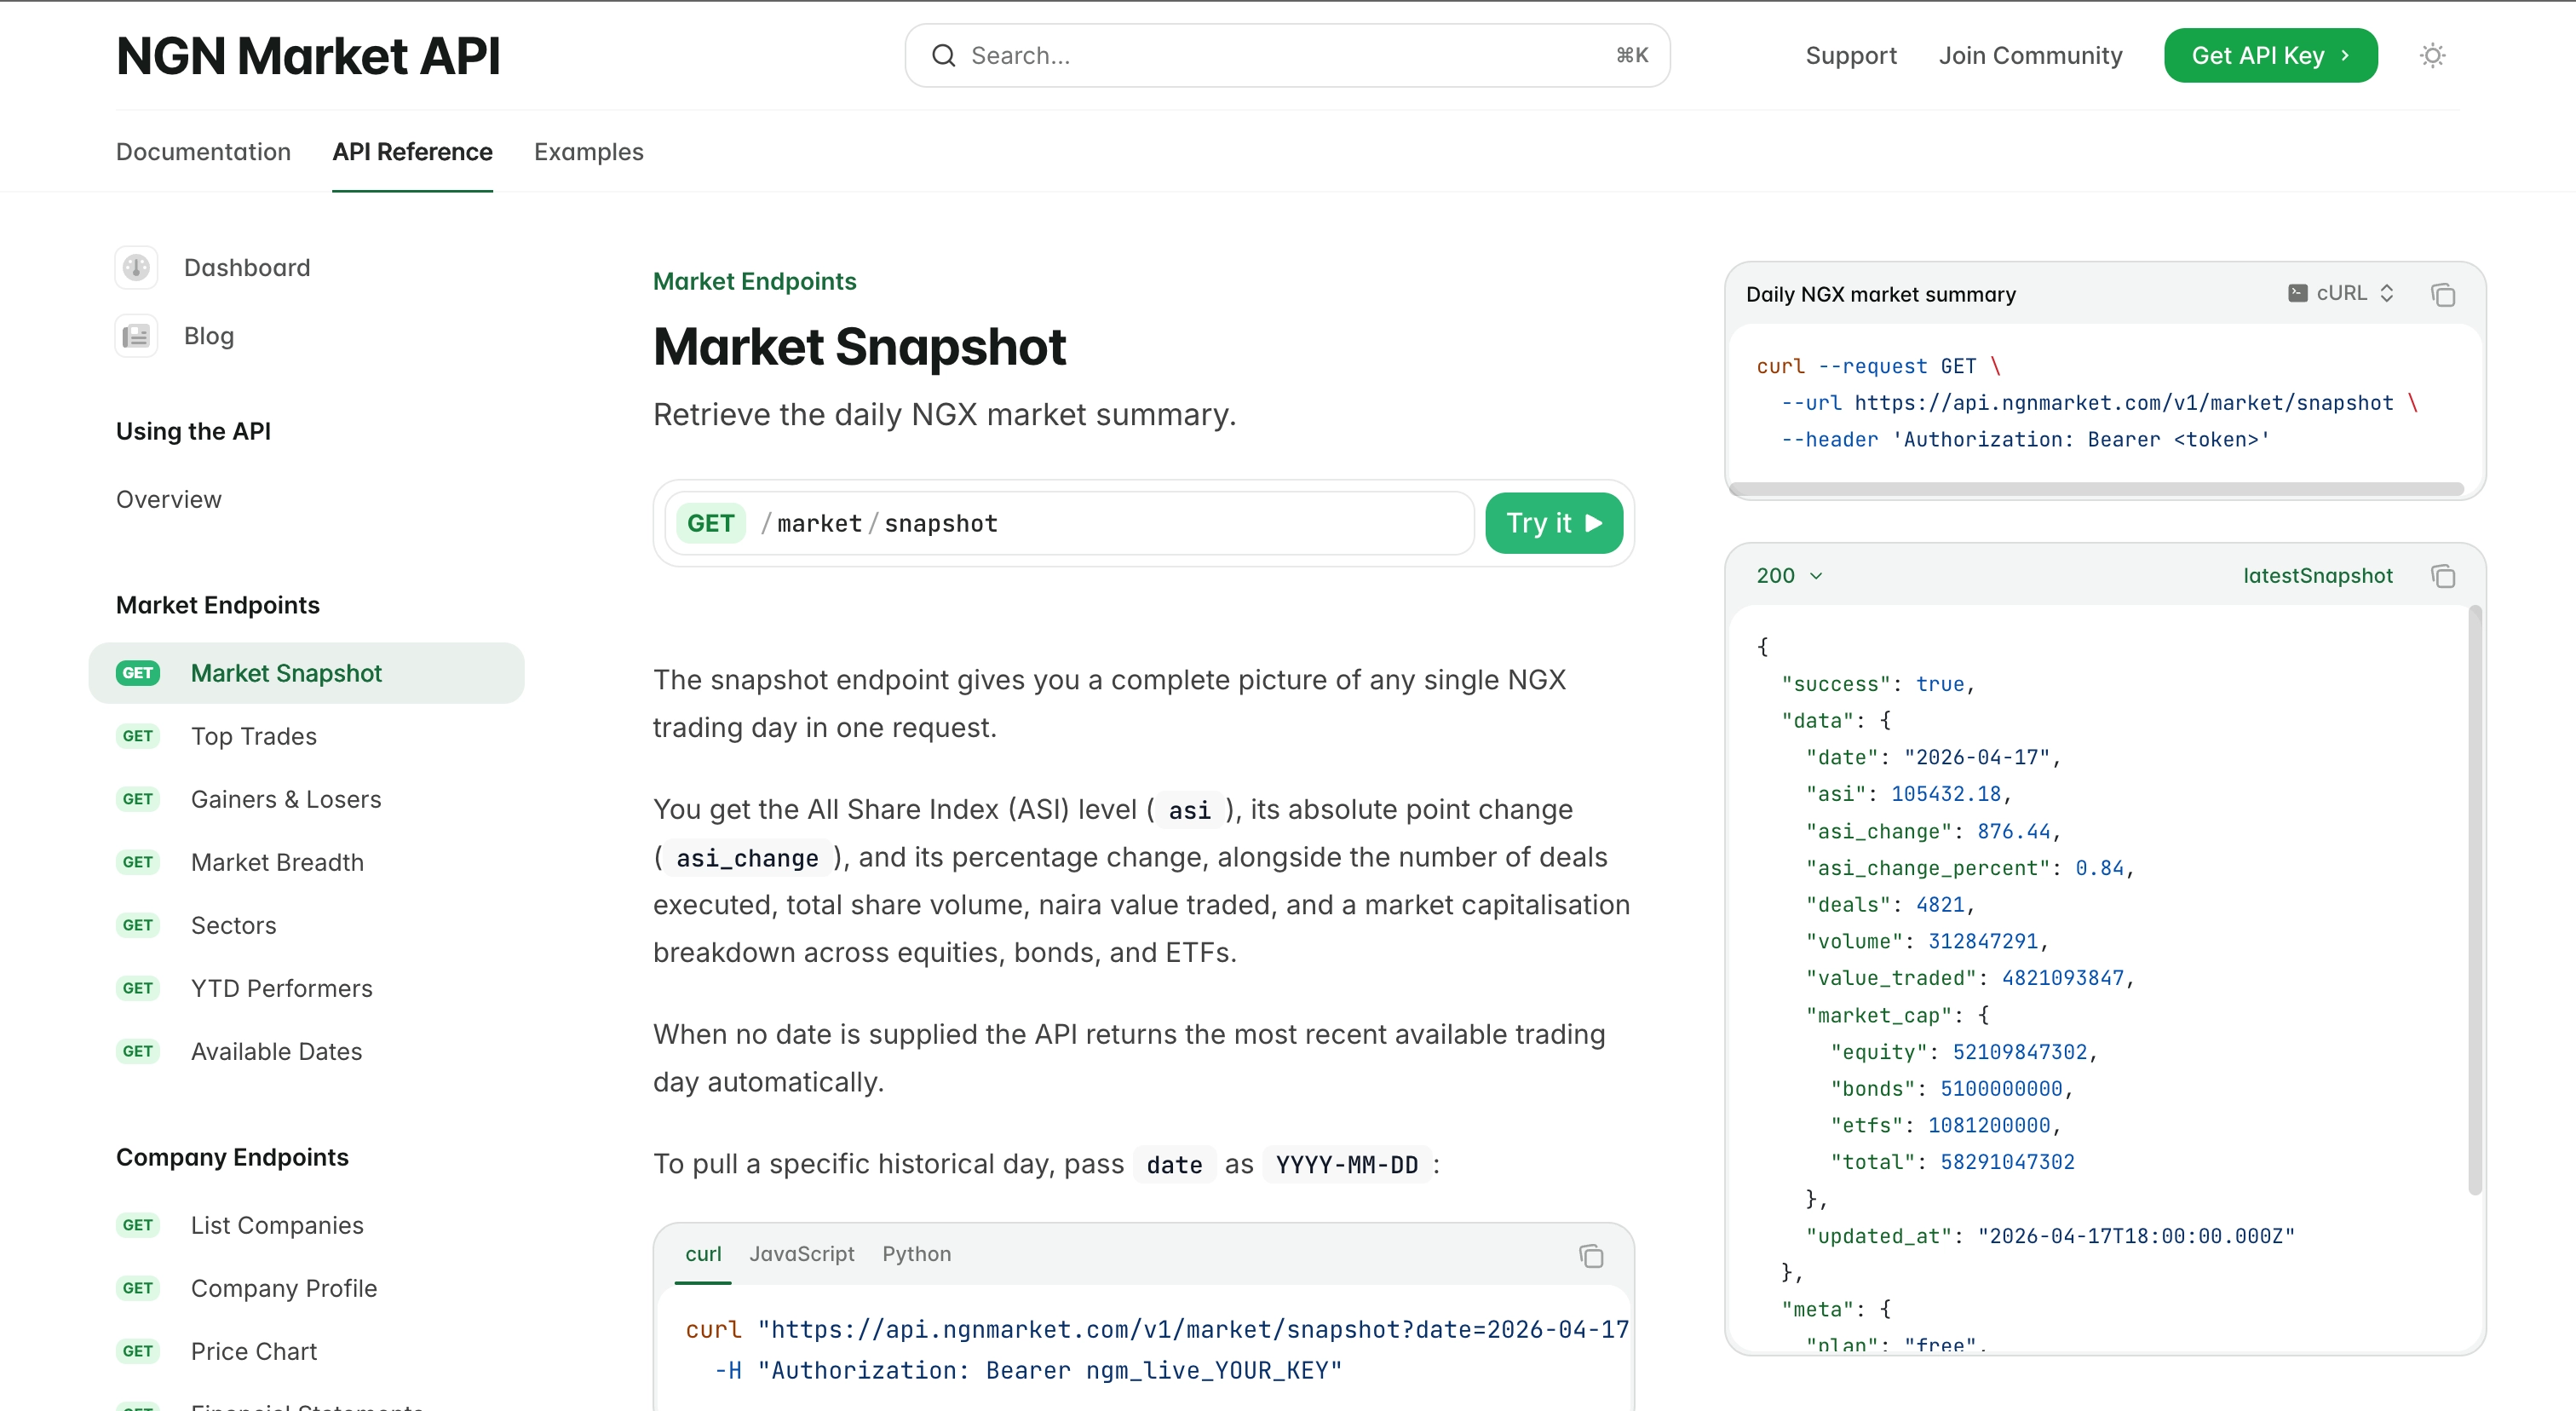Click the Company Endpoints section heading
Screen dimensions: 2576x1411
point(232,1157)
